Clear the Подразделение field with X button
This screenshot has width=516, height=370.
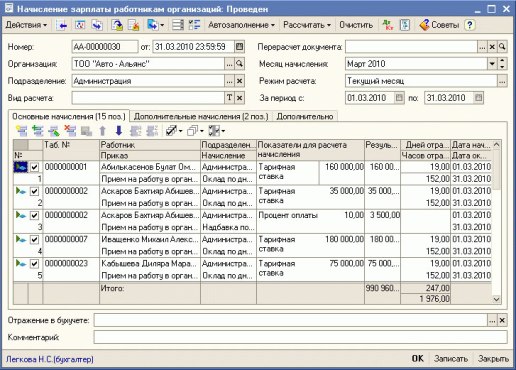pos(239,81)
